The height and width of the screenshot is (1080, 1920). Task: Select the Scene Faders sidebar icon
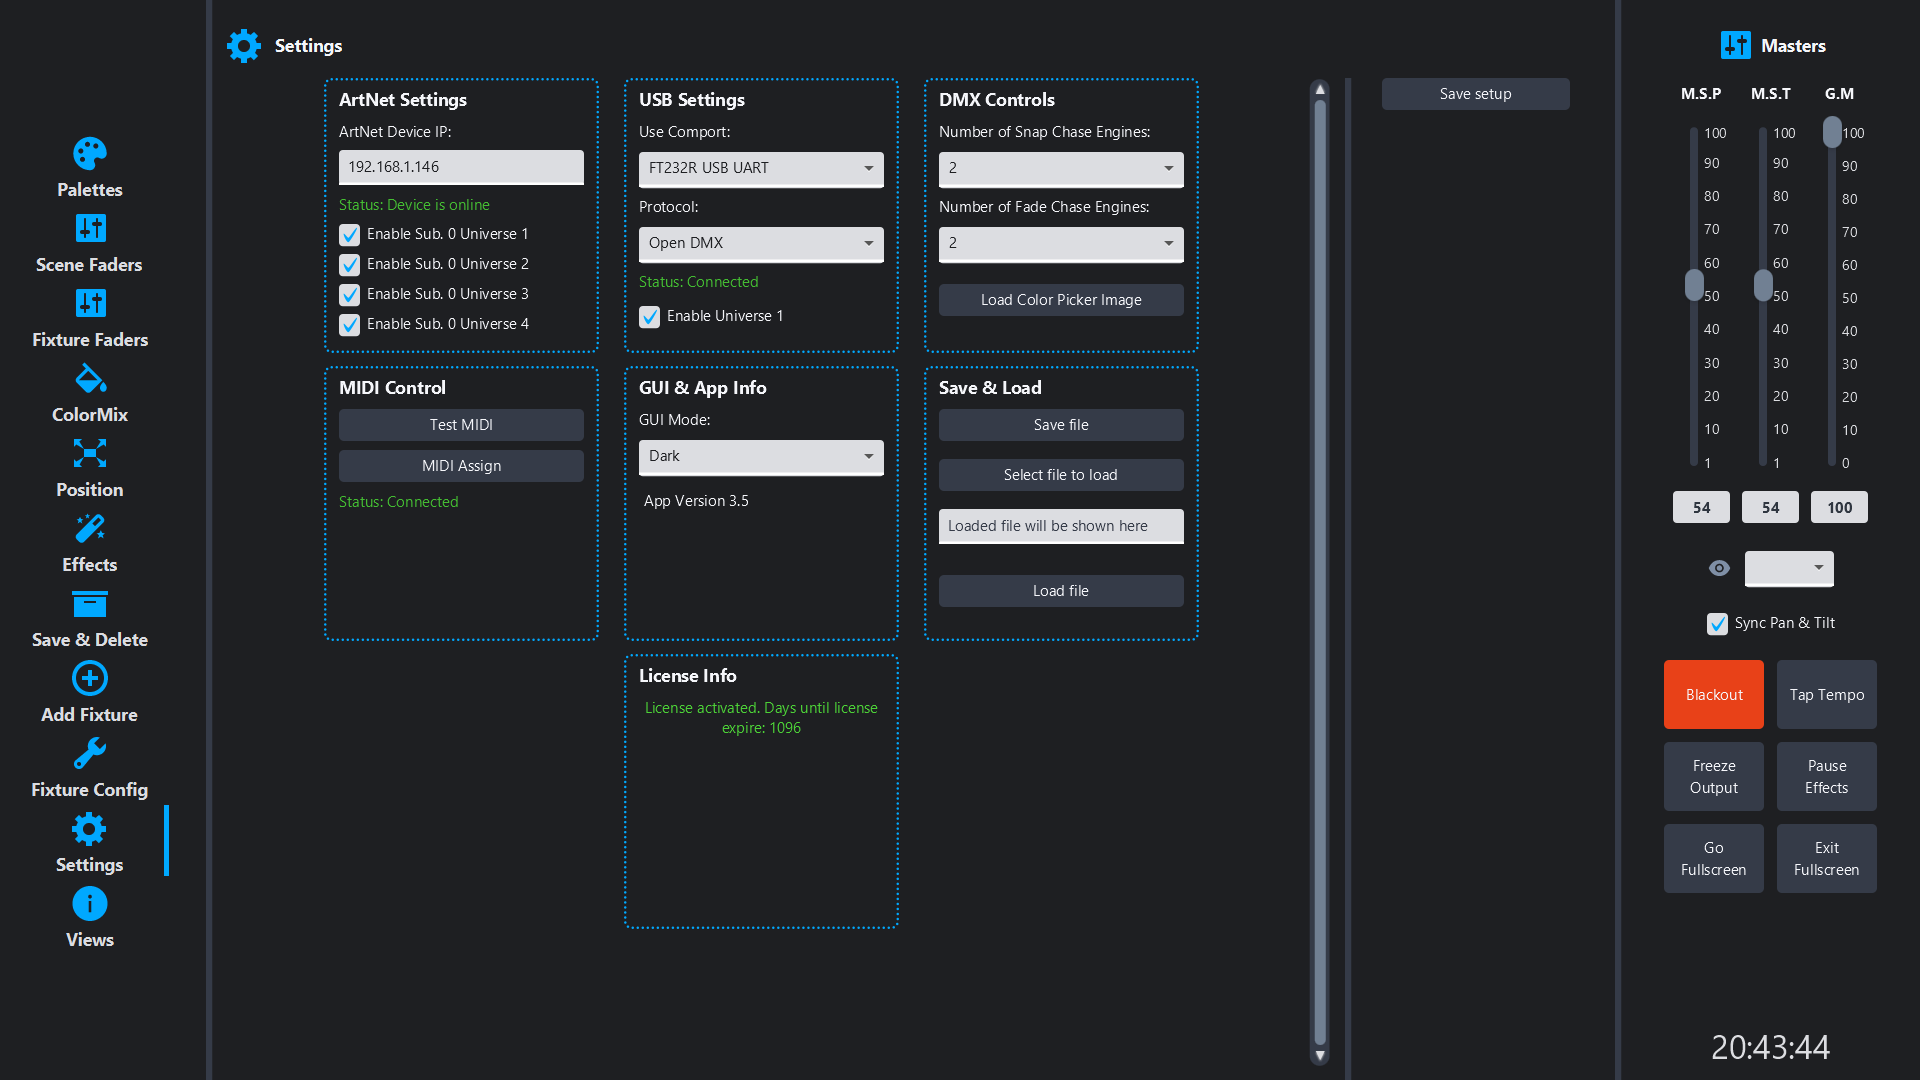[89, 228]
